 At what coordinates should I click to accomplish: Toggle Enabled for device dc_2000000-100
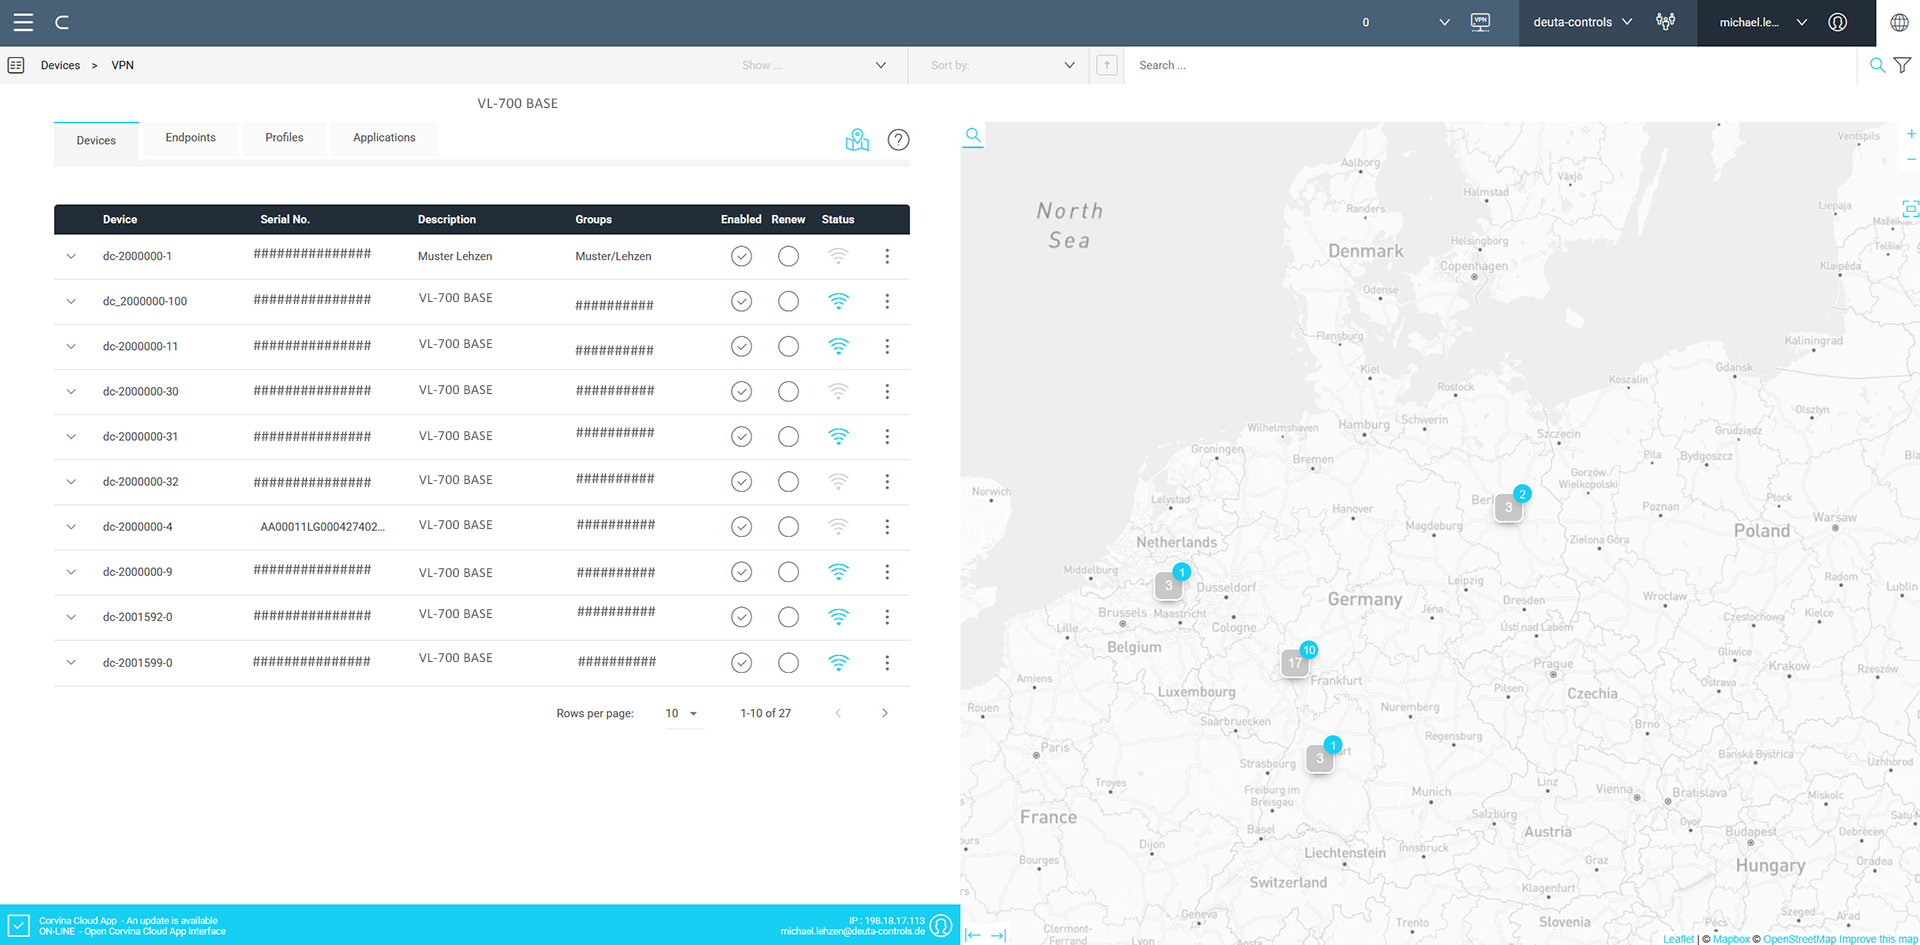(741, 301)
